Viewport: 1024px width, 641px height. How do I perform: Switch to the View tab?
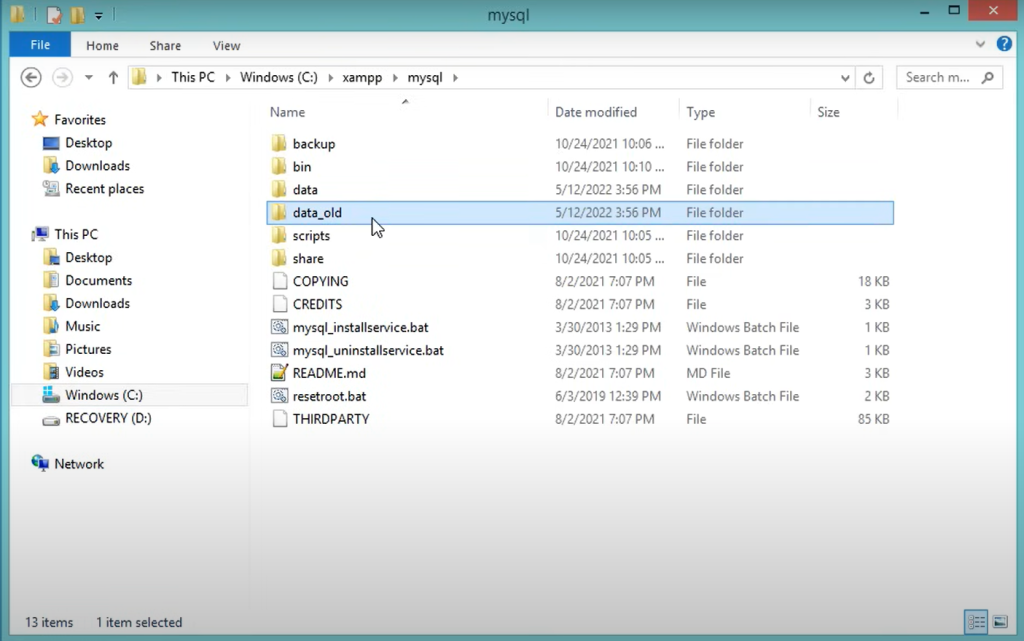(226, 45)
